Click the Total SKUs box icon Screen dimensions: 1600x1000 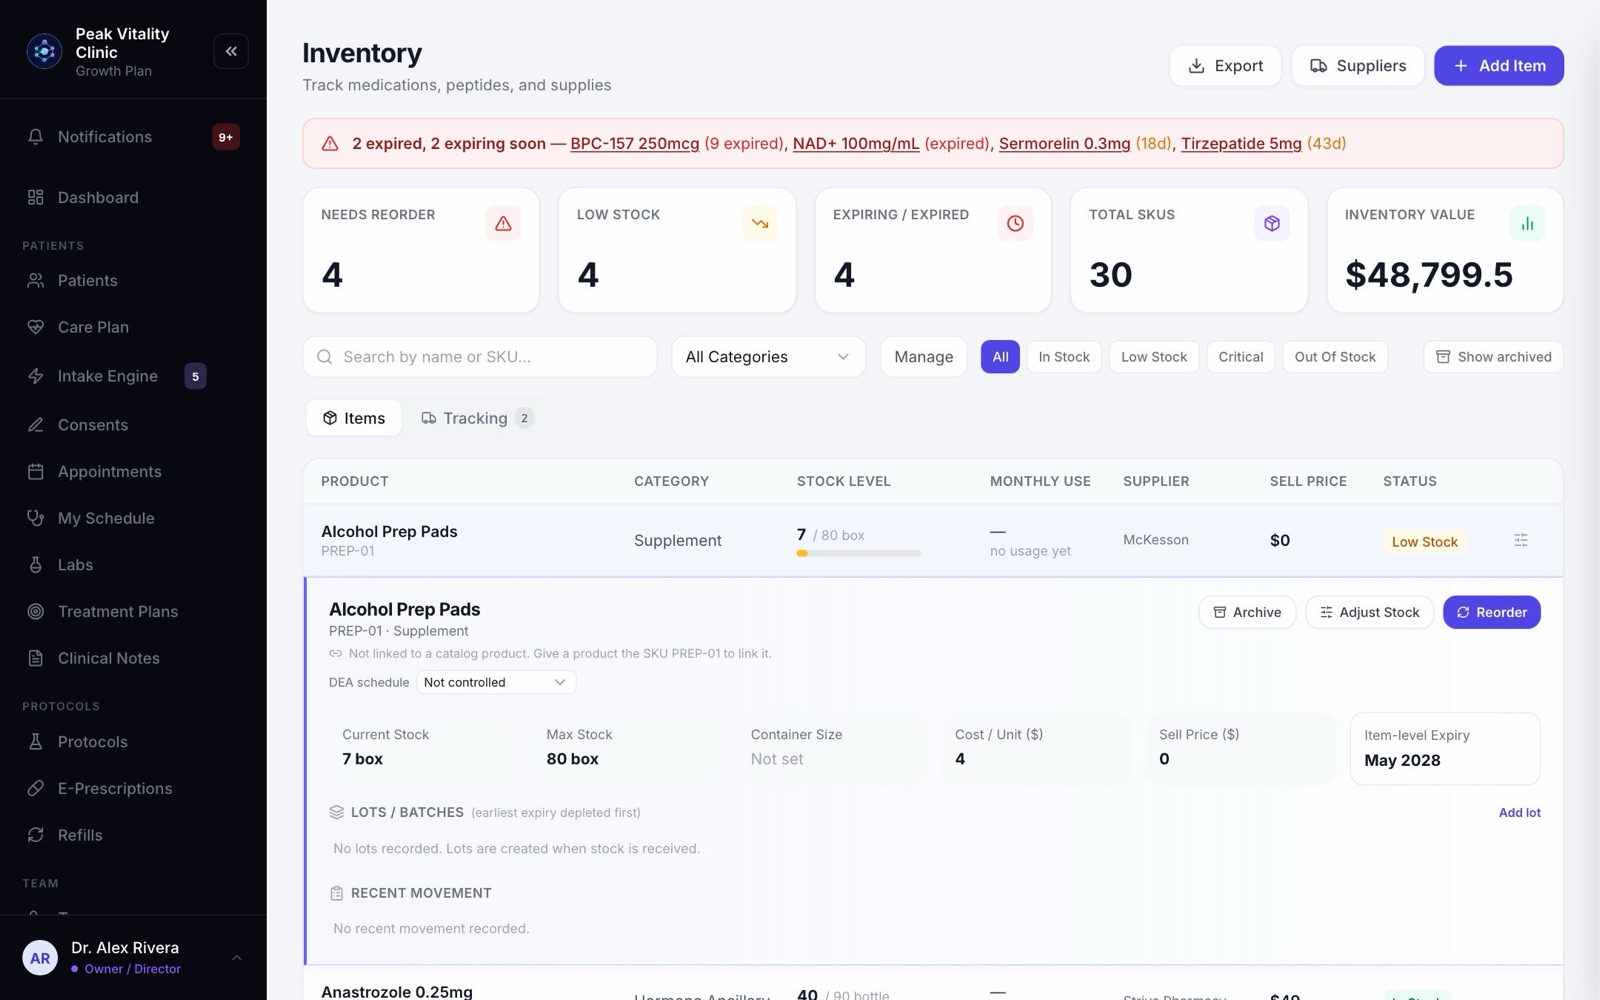coord(1271,223)
